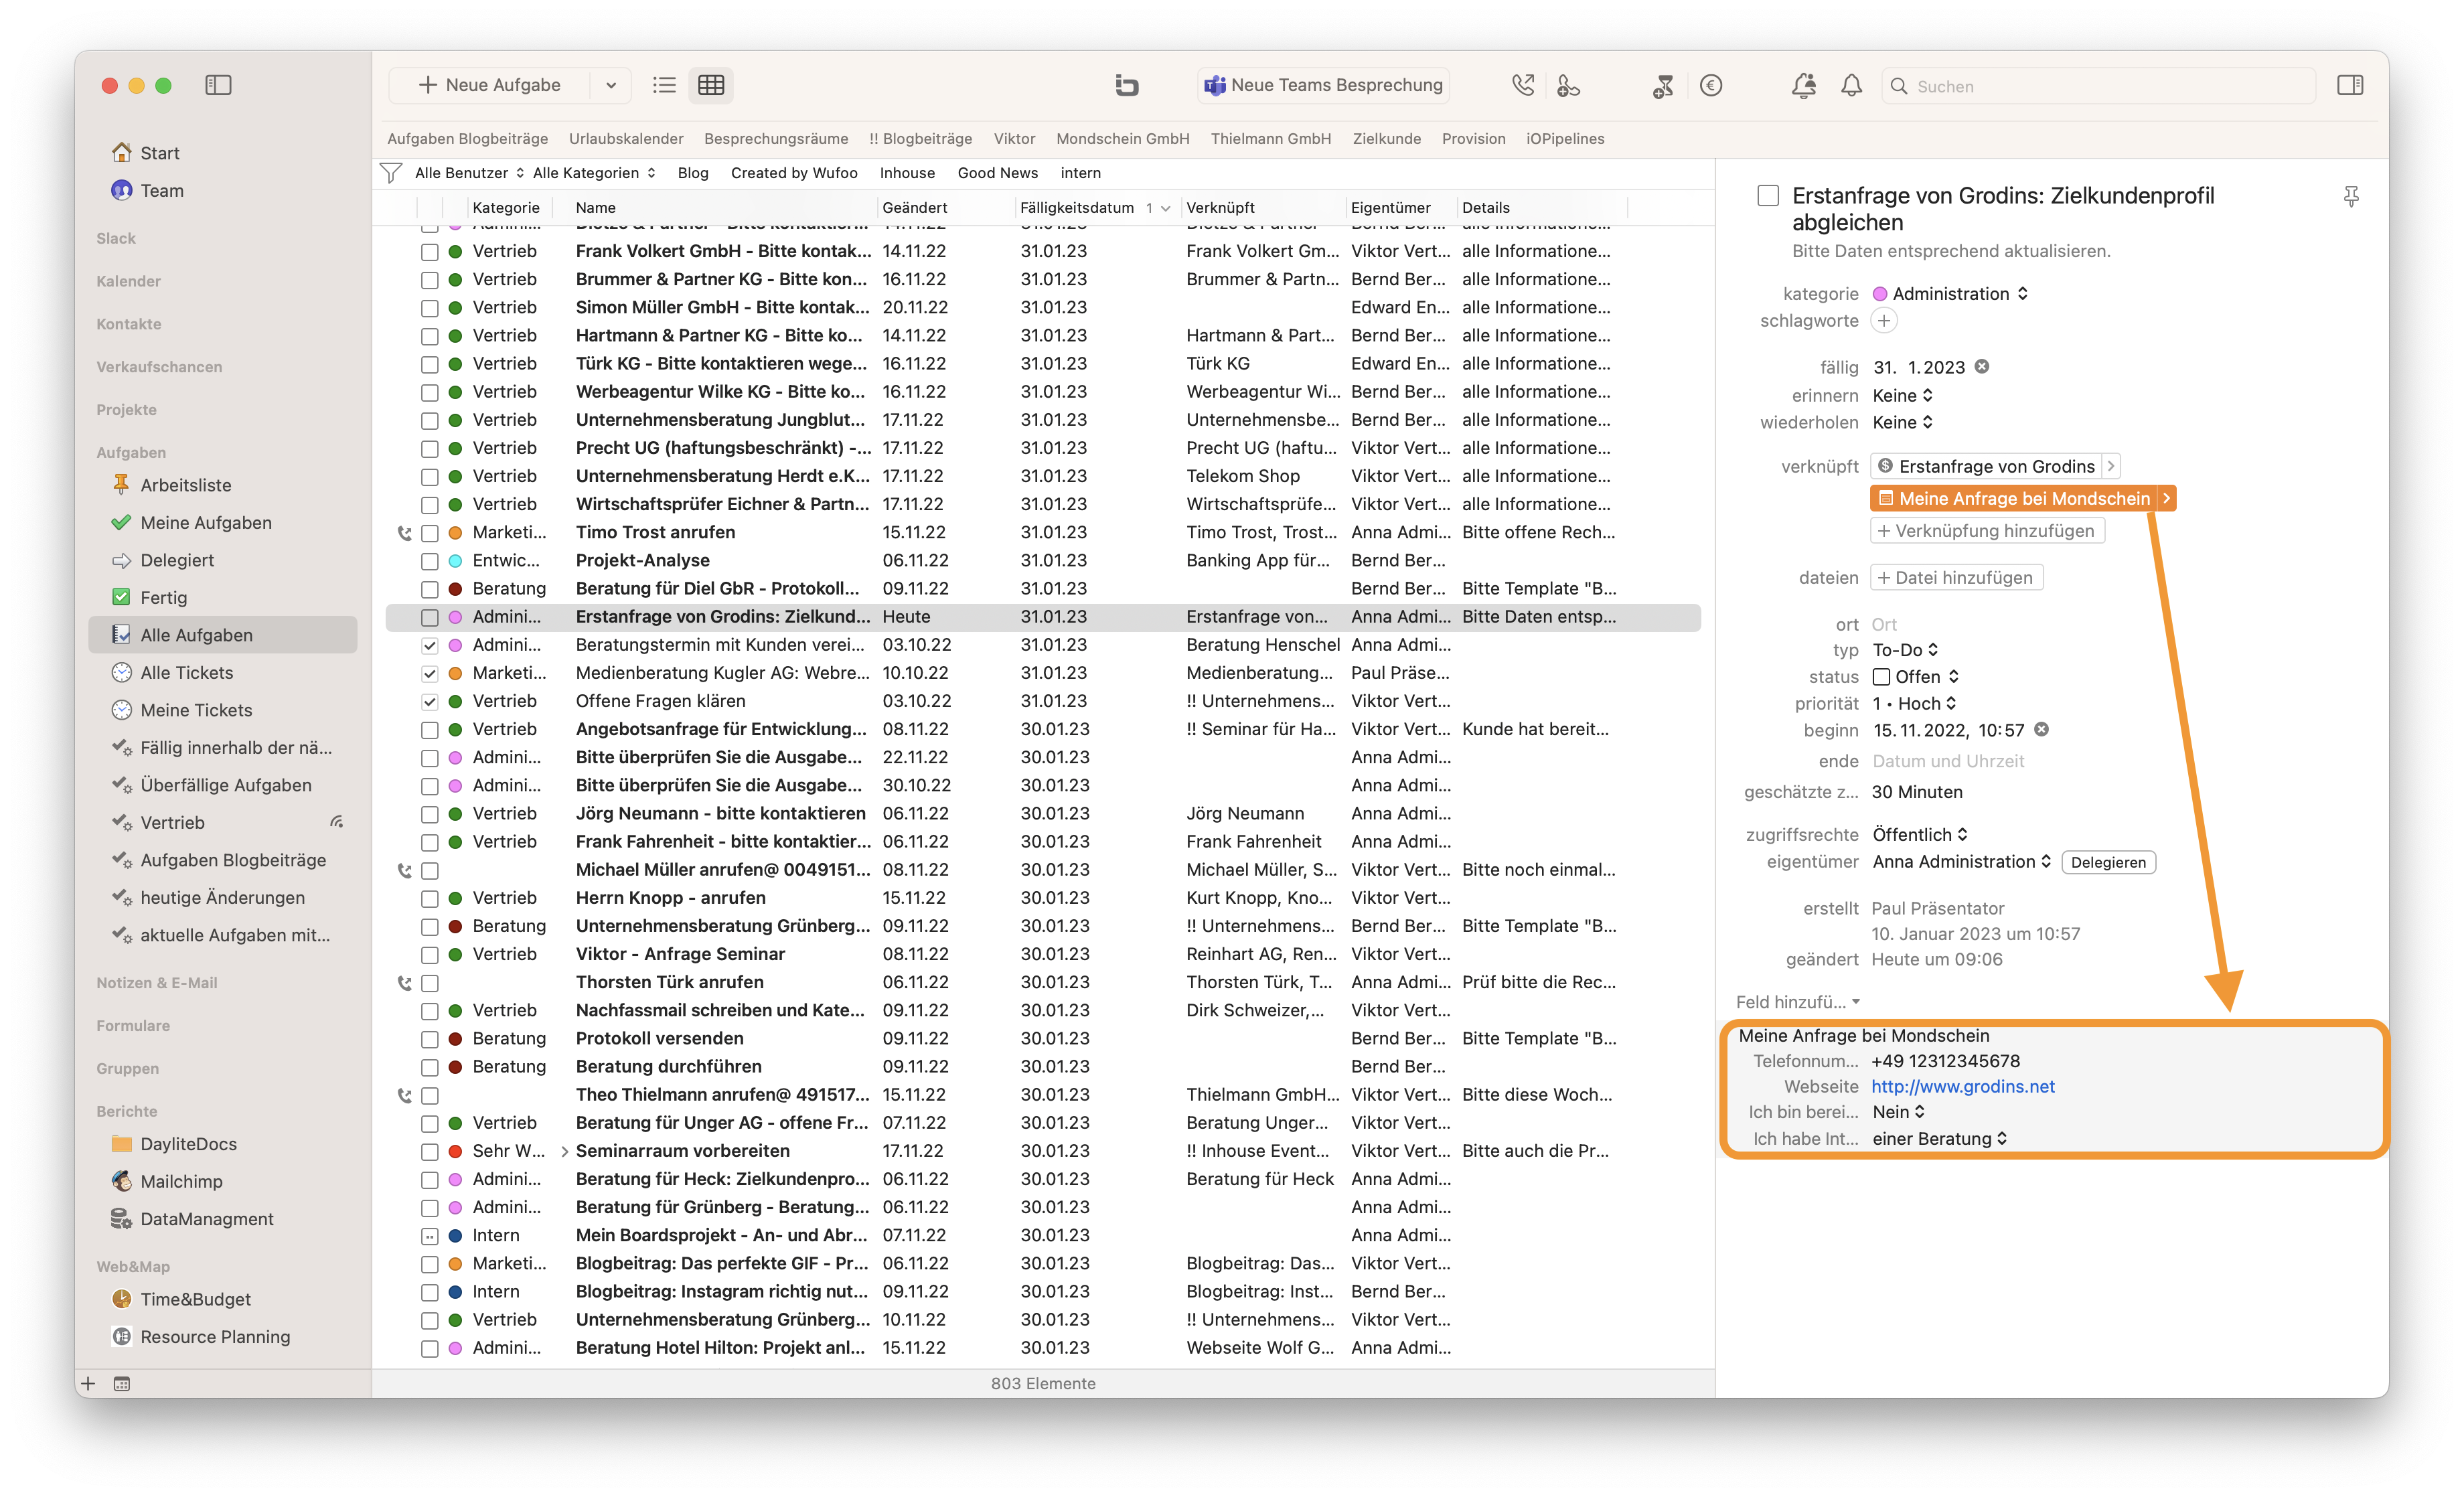Change priorität 1 Hoch dropdown
Screen dimensions: 2464x1497
pos(1914,704)
